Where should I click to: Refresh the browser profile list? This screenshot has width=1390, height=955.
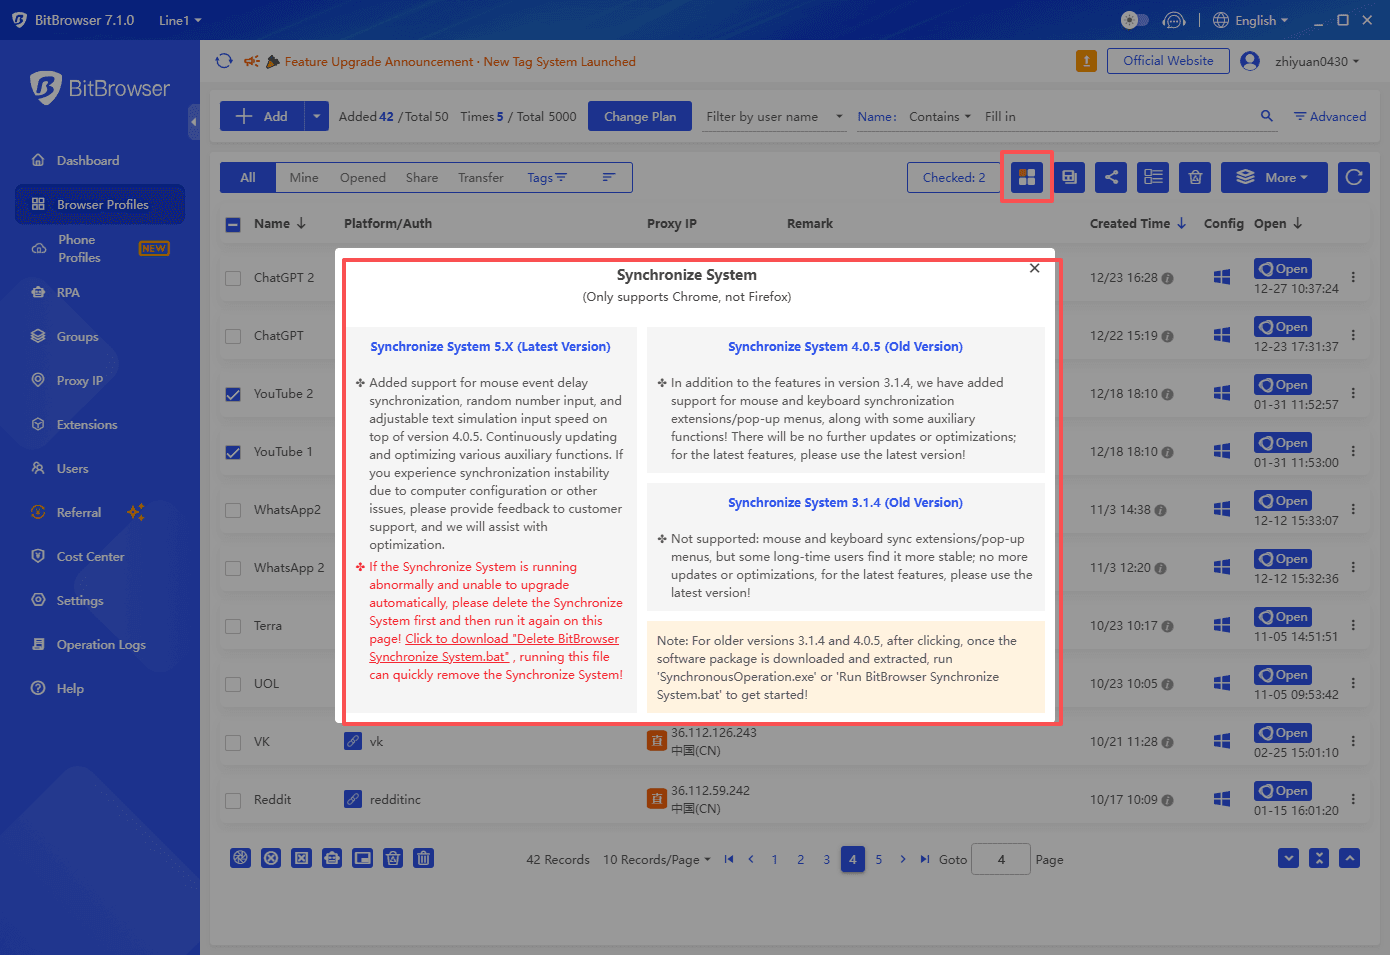pos(1354,177)
